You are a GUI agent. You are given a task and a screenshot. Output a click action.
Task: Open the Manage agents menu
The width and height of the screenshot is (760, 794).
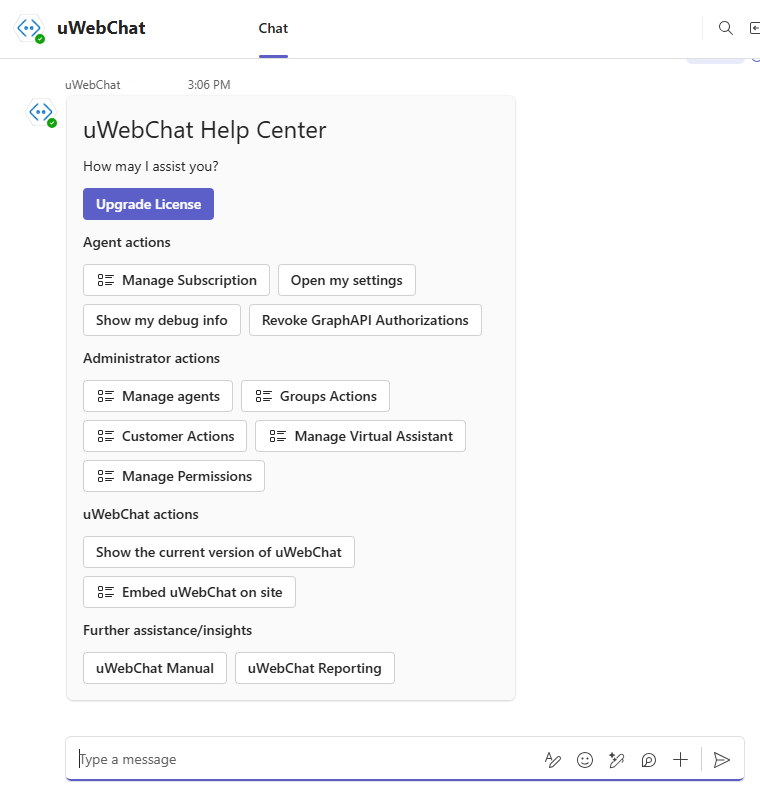(x=158, y=396)
